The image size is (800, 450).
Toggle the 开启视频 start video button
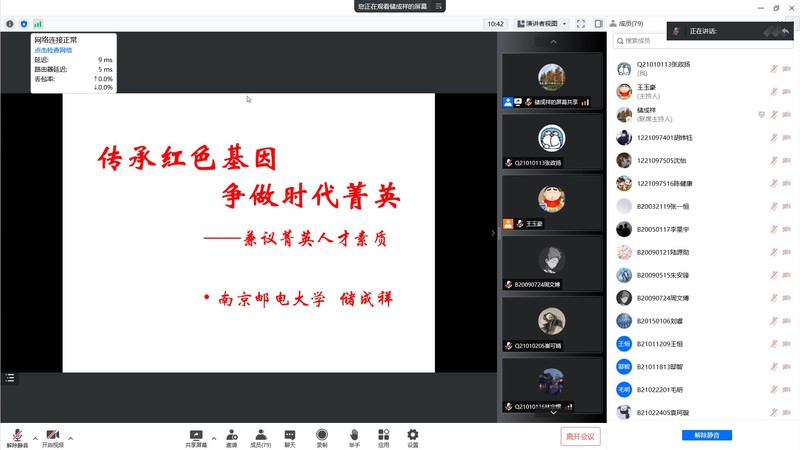click(x=53, y=437)
